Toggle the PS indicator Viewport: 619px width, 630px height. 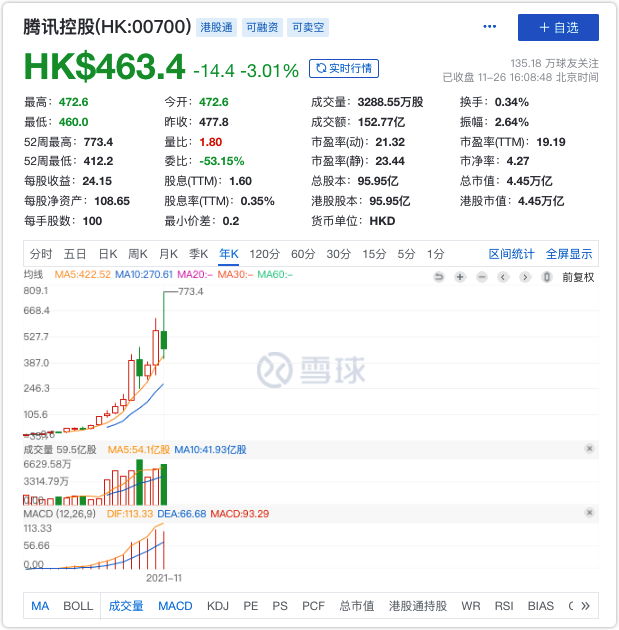click(280, 605)
